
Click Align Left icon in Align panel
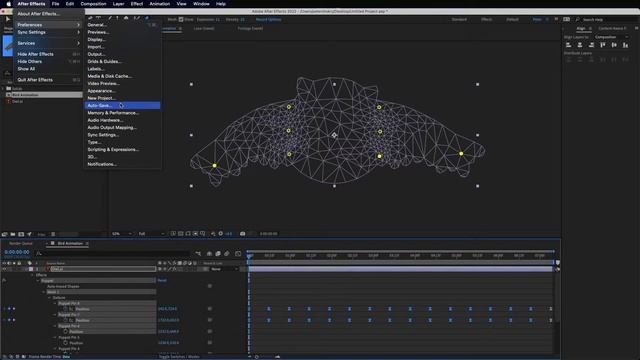click(x=569, y=45)
